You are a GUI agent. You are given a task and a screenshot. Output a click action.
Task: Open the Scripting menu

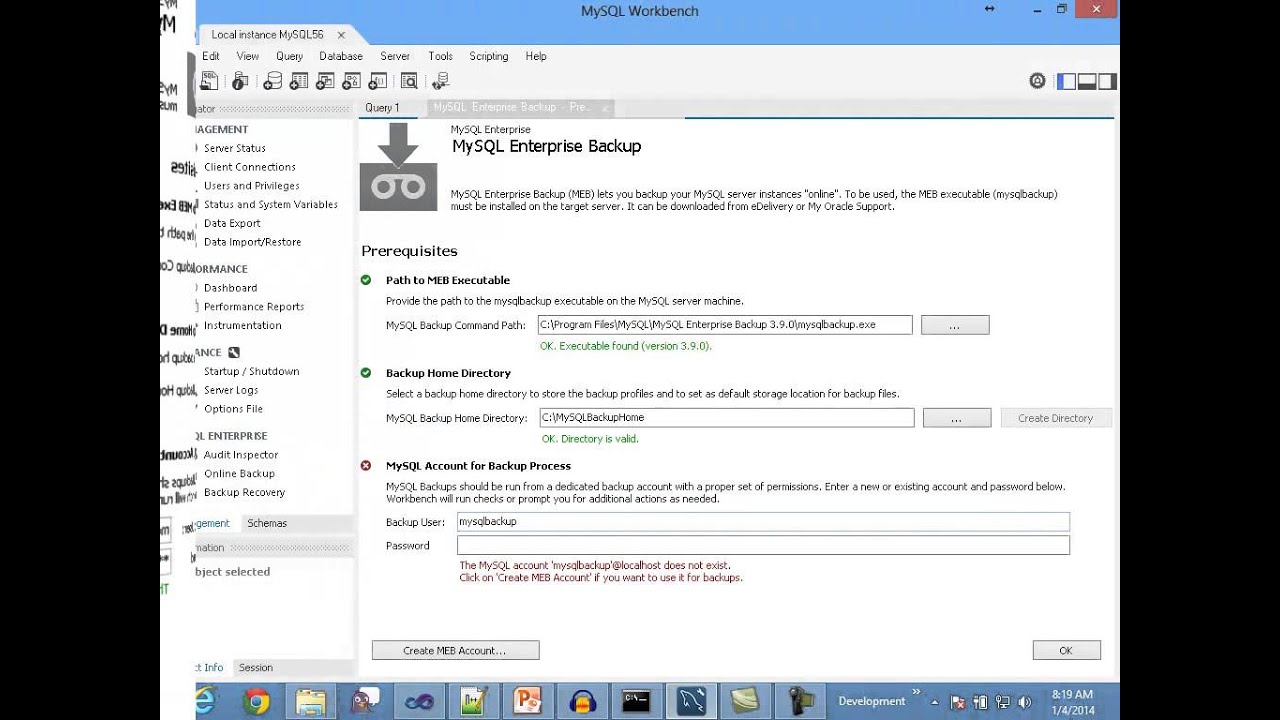[489, 56]
